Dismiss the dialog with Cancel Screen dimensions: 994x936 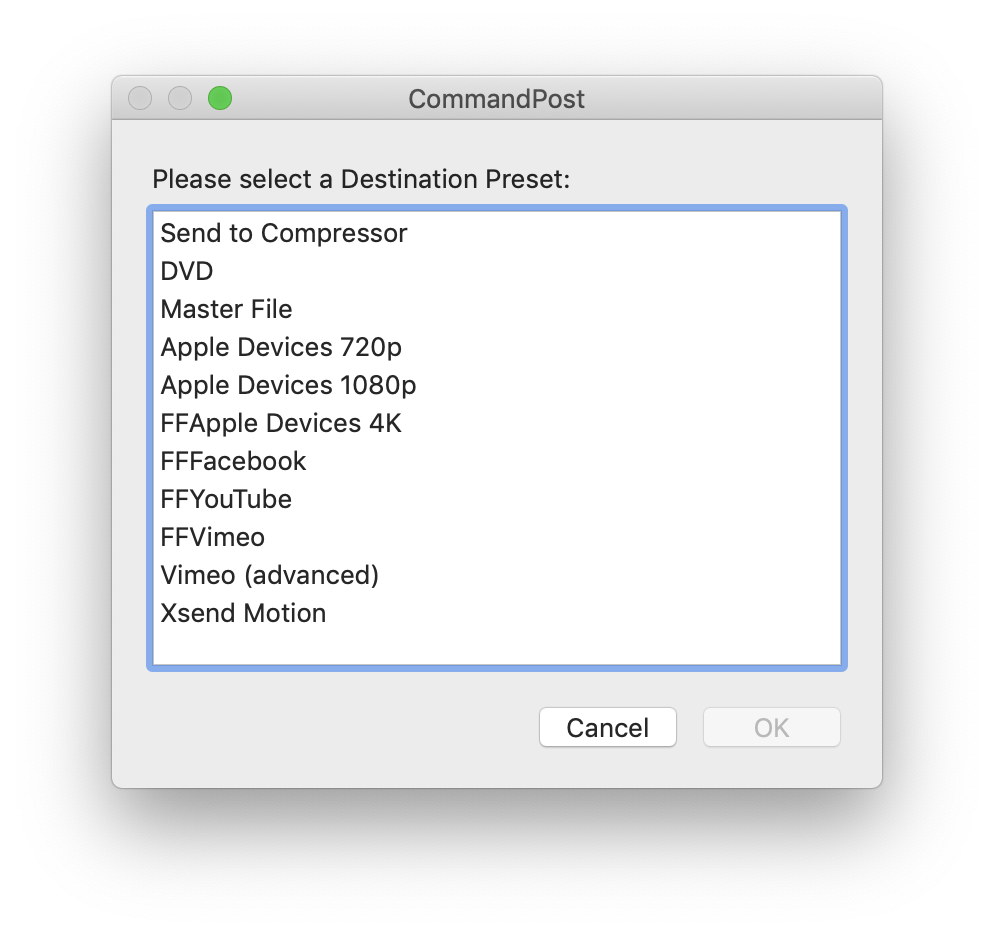607,727
